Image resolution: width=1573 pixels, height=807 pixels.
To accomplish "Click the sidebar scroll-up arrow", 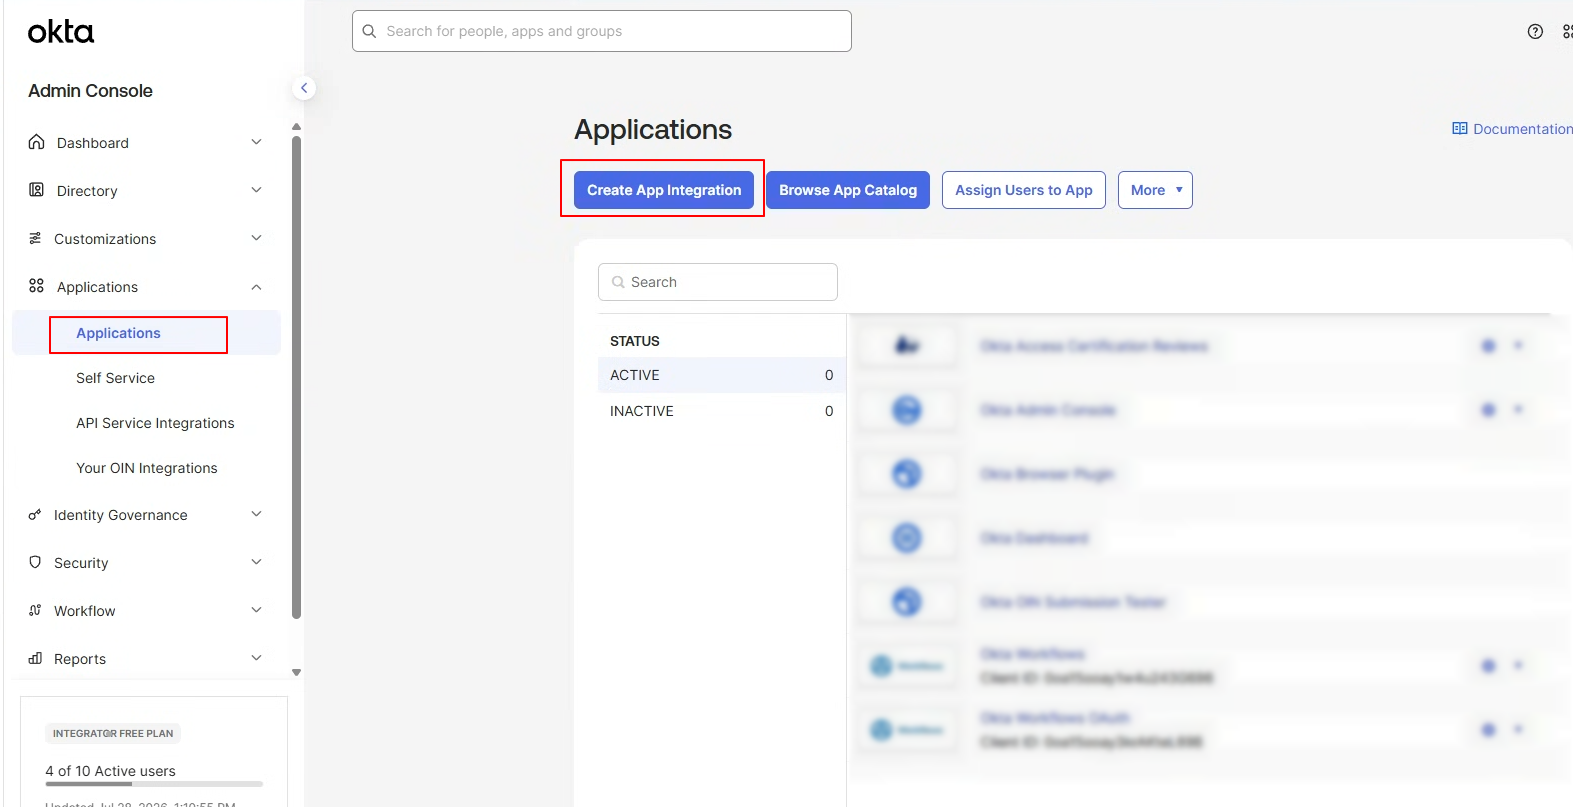I will point(296,127).
